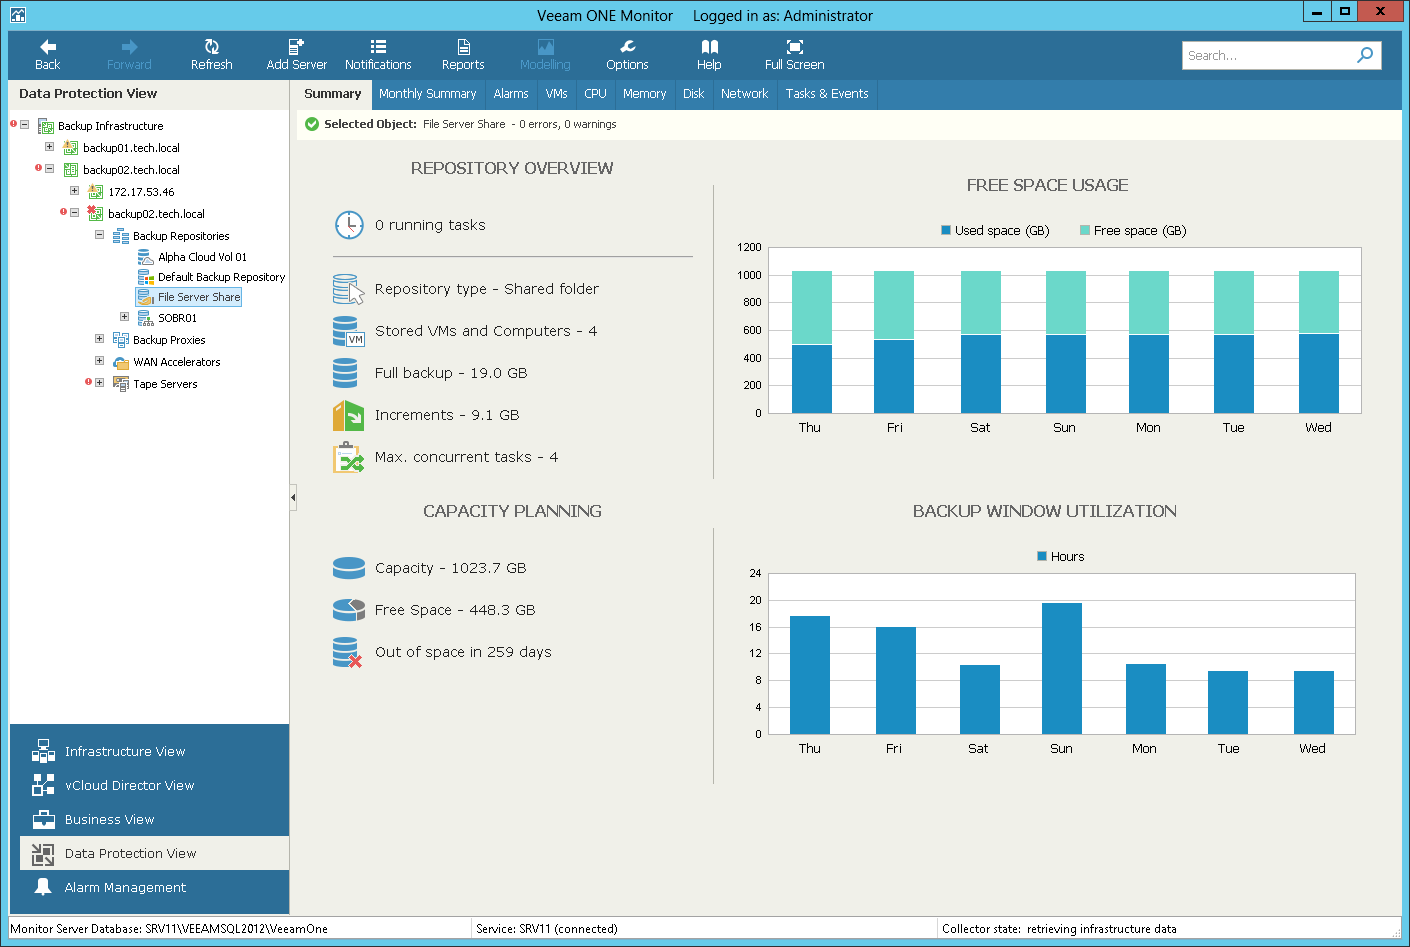Click Free space legend swatch
1410x947 pixels.
tap(1085, 230)
